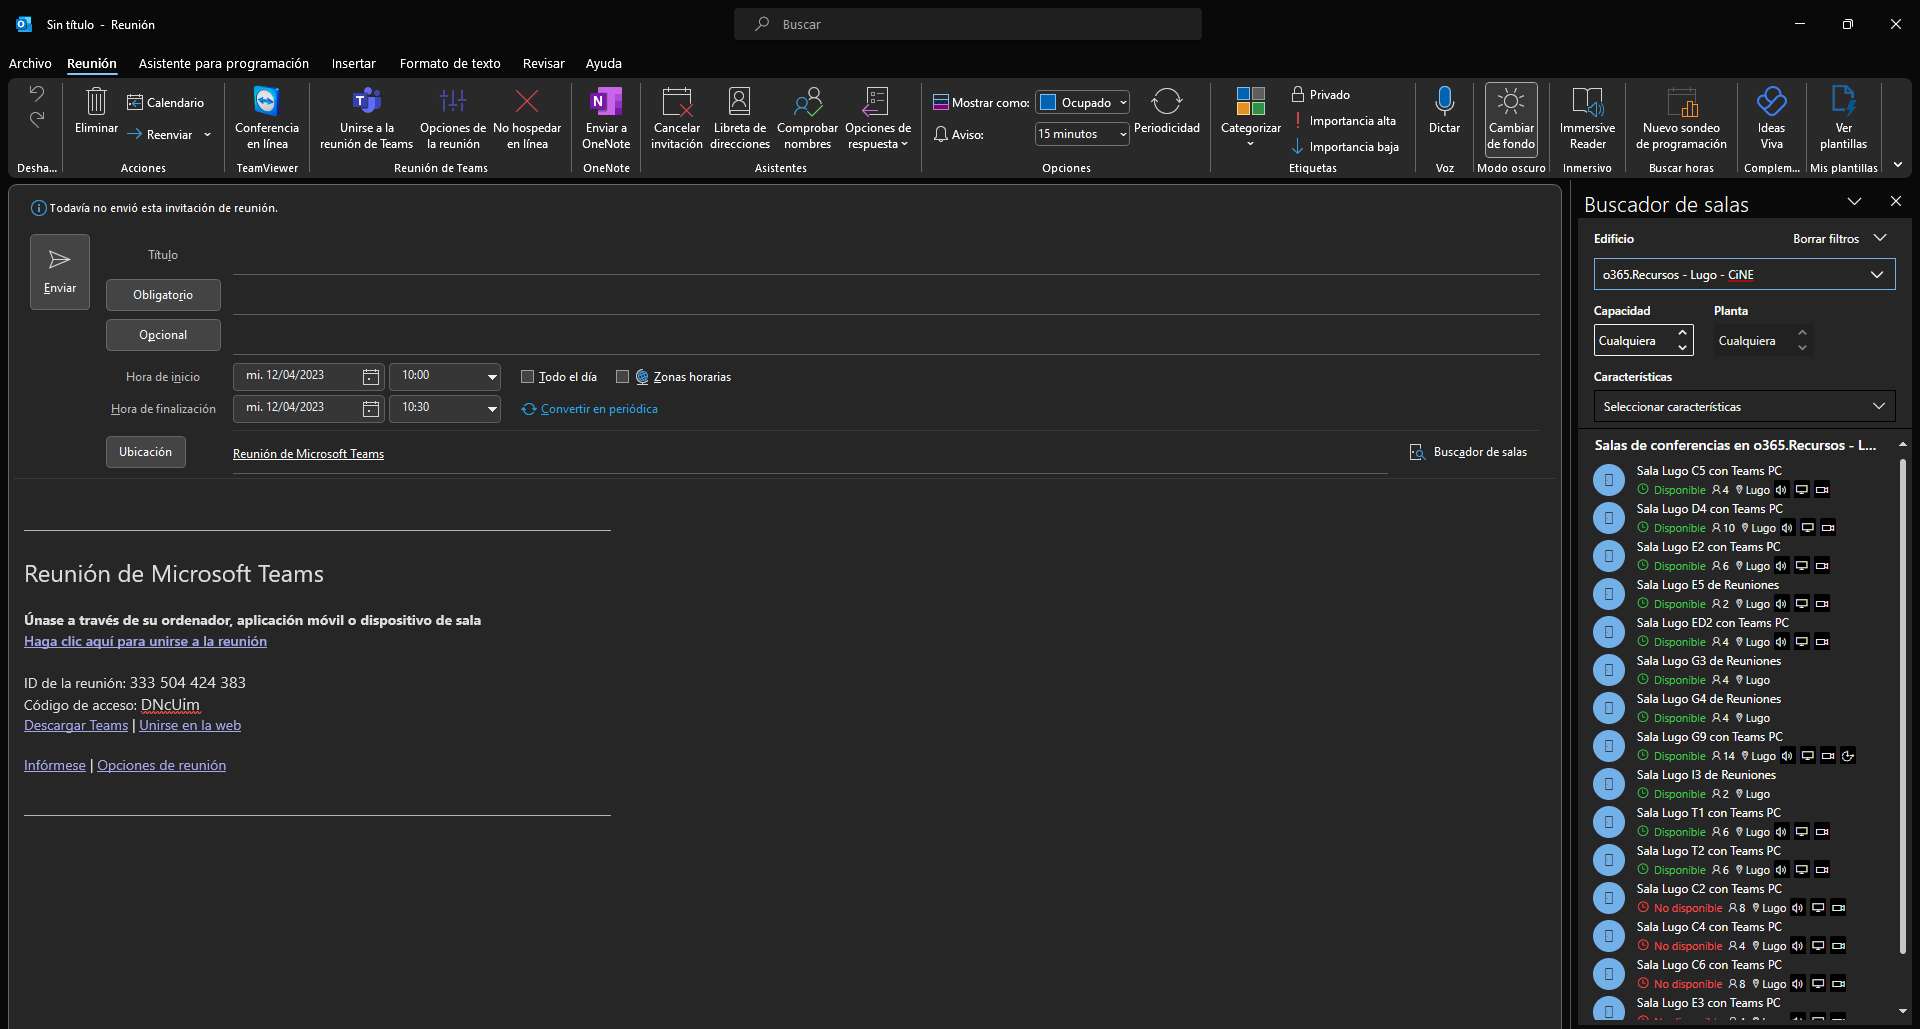Click the room list scrollbar down arrow

point(1902,1011)
